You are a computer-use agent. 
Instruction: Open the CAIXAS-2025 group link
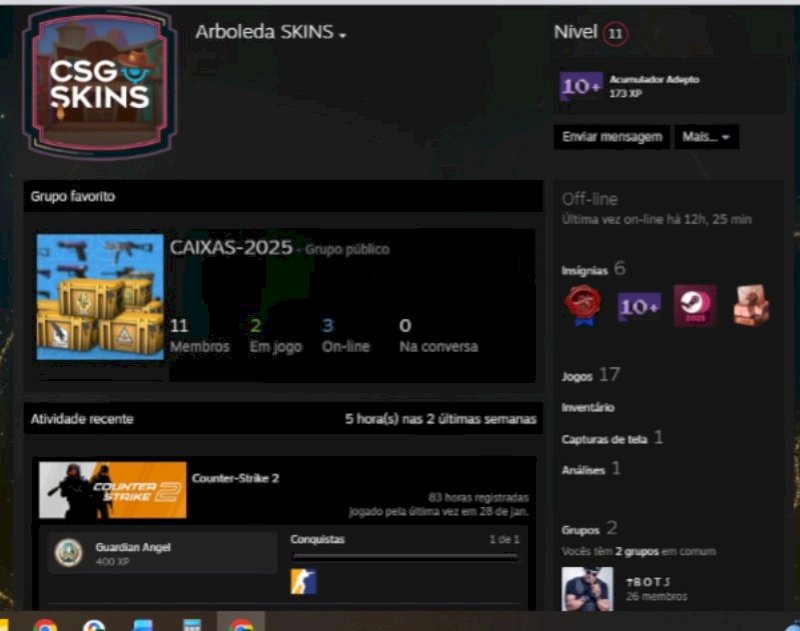tap(231, 248)
